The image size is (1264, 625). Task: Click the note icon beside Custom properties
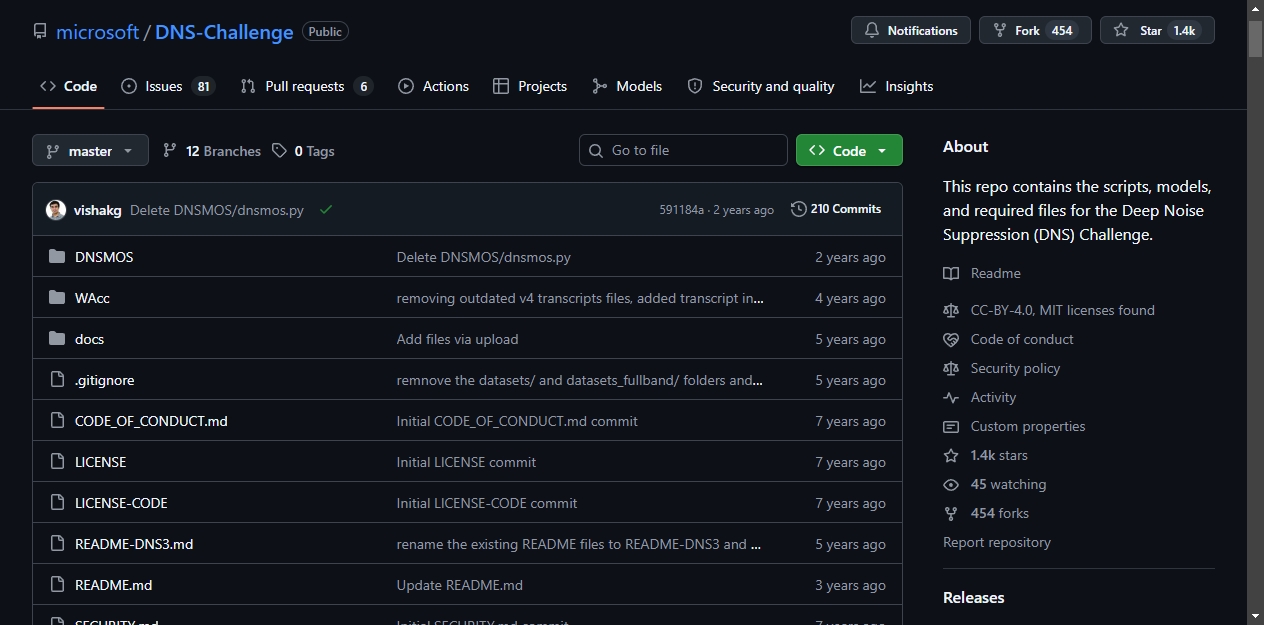[x=951, y=426]
